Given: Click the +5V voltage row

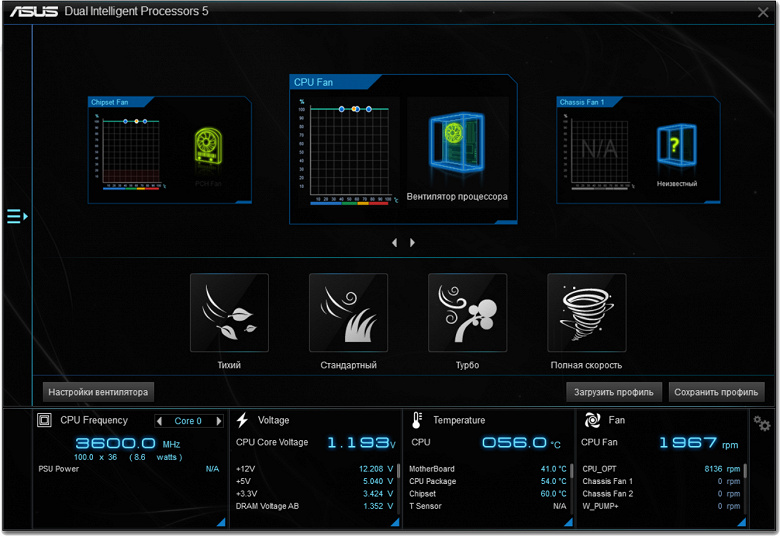Looking at the screenshot, I should coord(315,481).
